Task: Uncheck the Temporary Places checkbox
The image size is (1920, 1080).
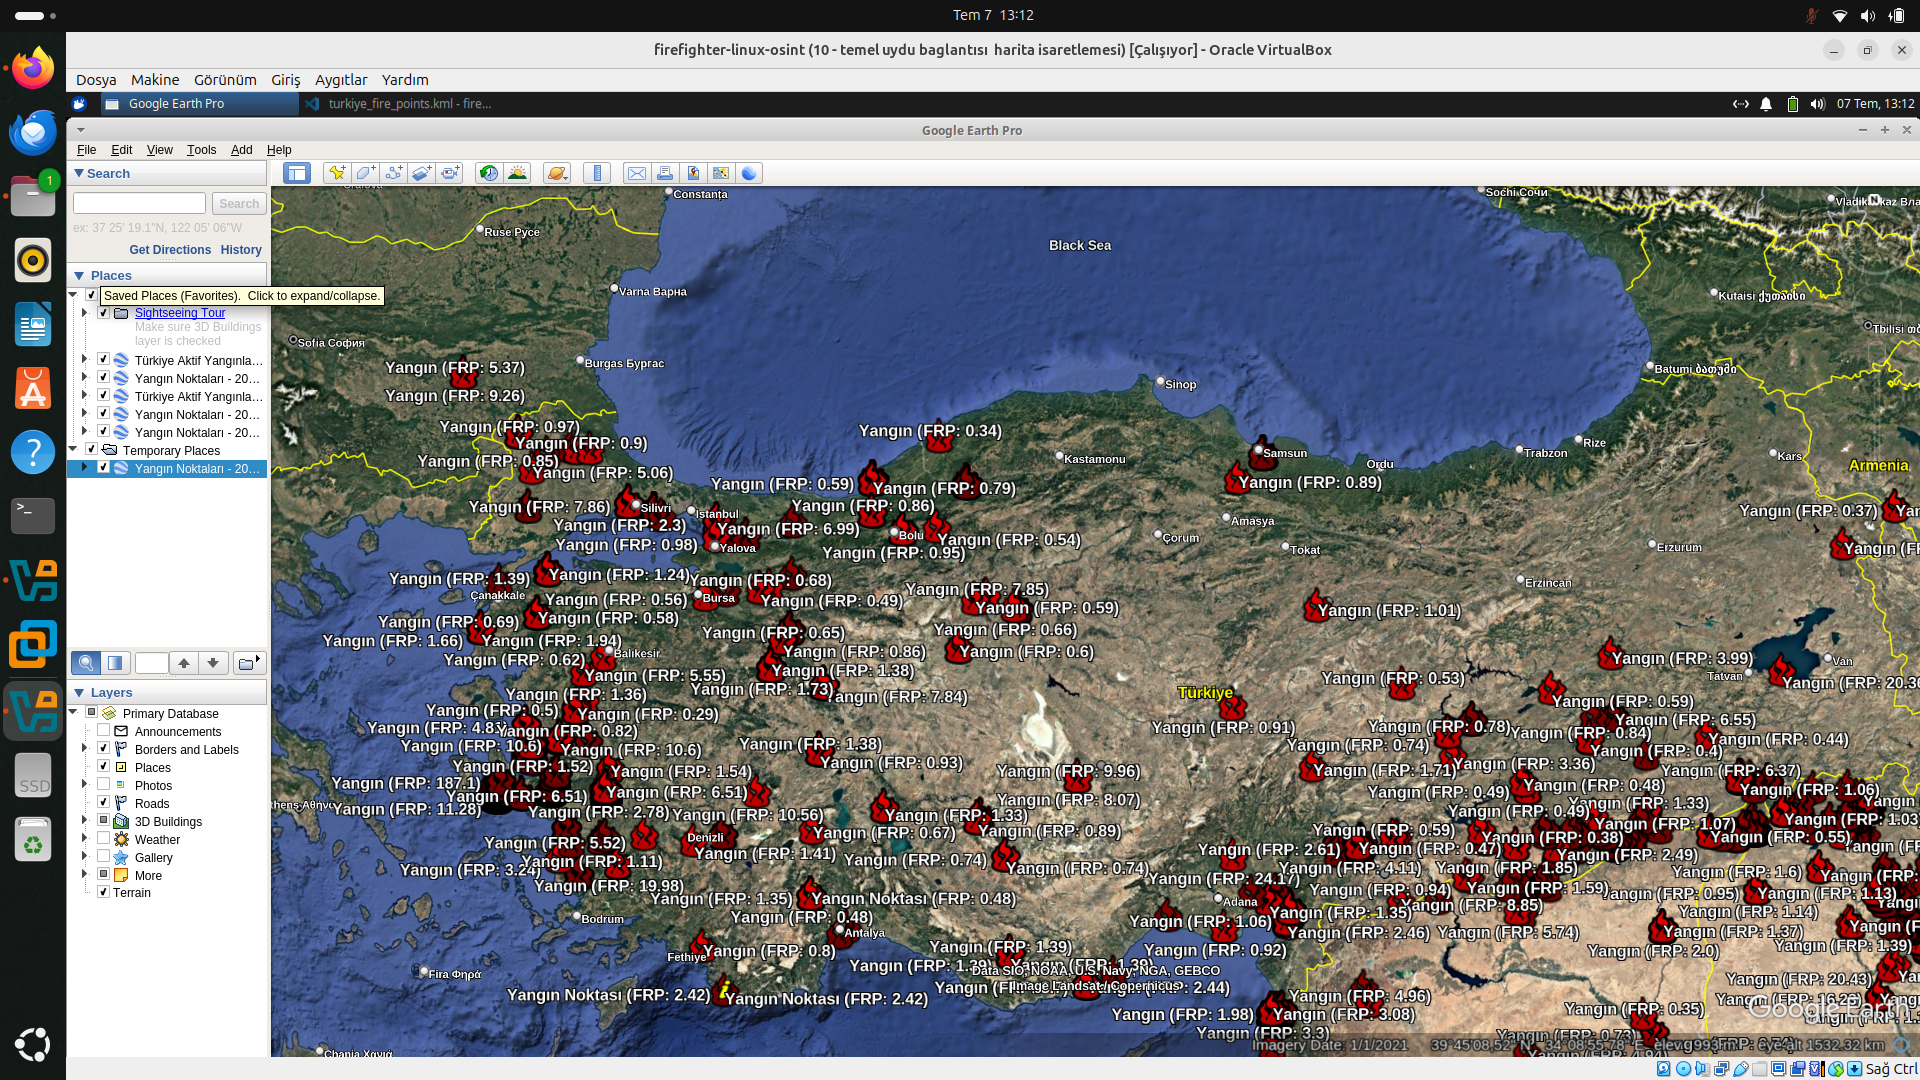Action: (x=91, y=450)
